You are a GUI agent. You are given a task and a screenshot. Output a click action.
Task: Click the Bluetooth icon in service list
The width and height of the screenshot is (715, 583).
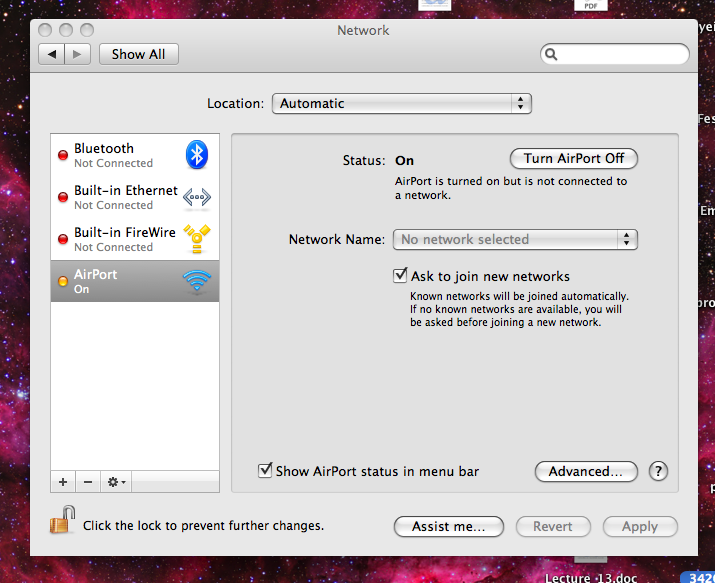point(197,155)
